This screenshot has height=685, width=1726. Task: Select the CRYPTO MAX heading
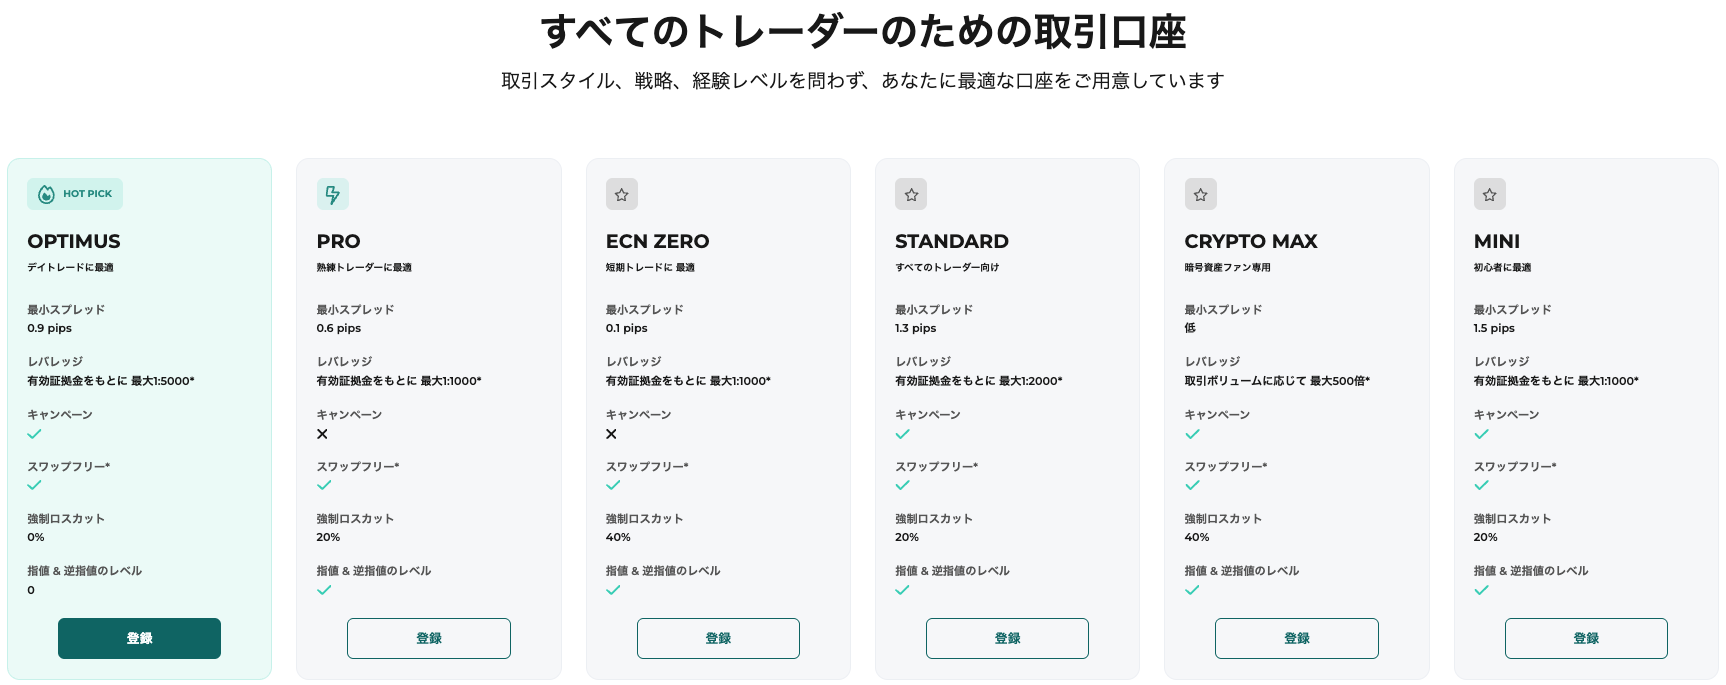click(x=1251, y=241)
